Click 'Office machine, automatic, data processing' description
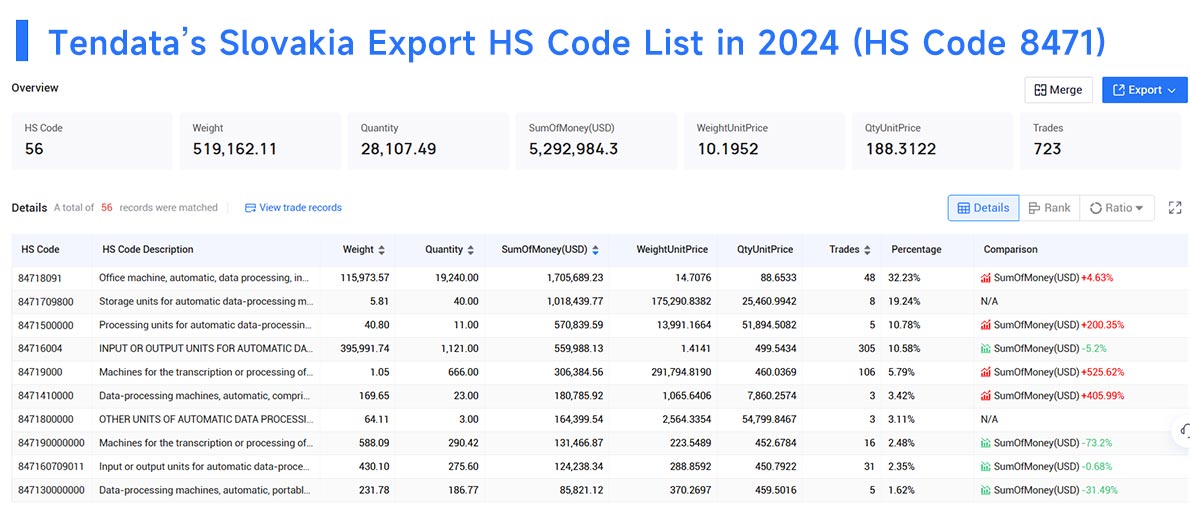This screenshot has height=508, width=1190. point(205,278)
